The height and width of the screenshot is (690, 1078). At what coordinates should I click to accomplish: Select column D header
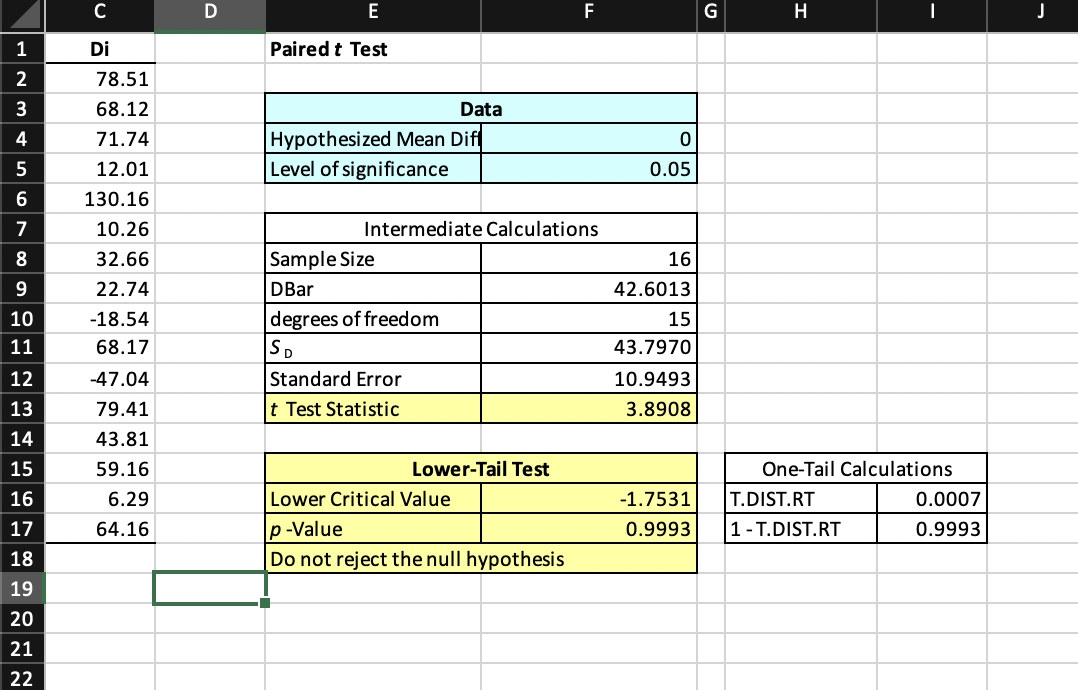tap(210, 12)
